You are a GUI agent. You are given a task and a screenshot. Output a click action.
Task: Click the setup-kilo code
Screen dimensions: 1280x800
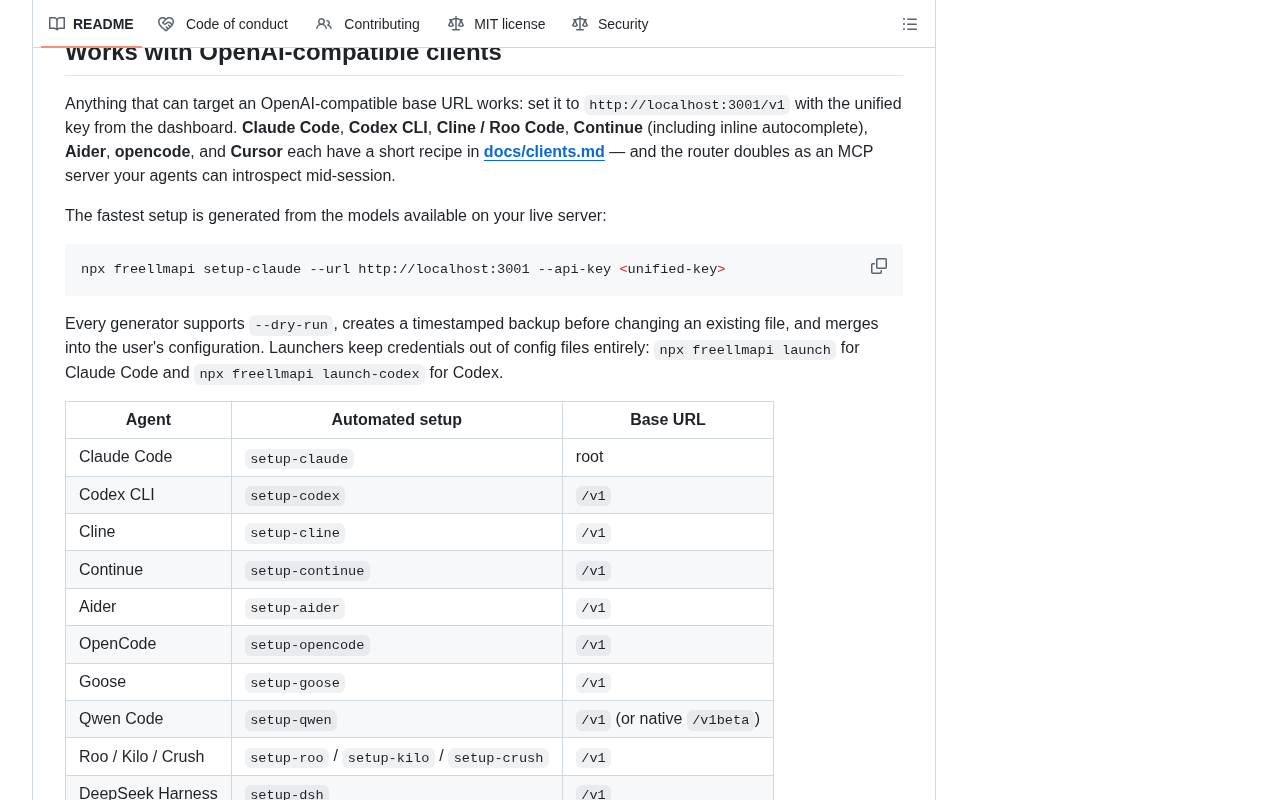tap(388, 758)
